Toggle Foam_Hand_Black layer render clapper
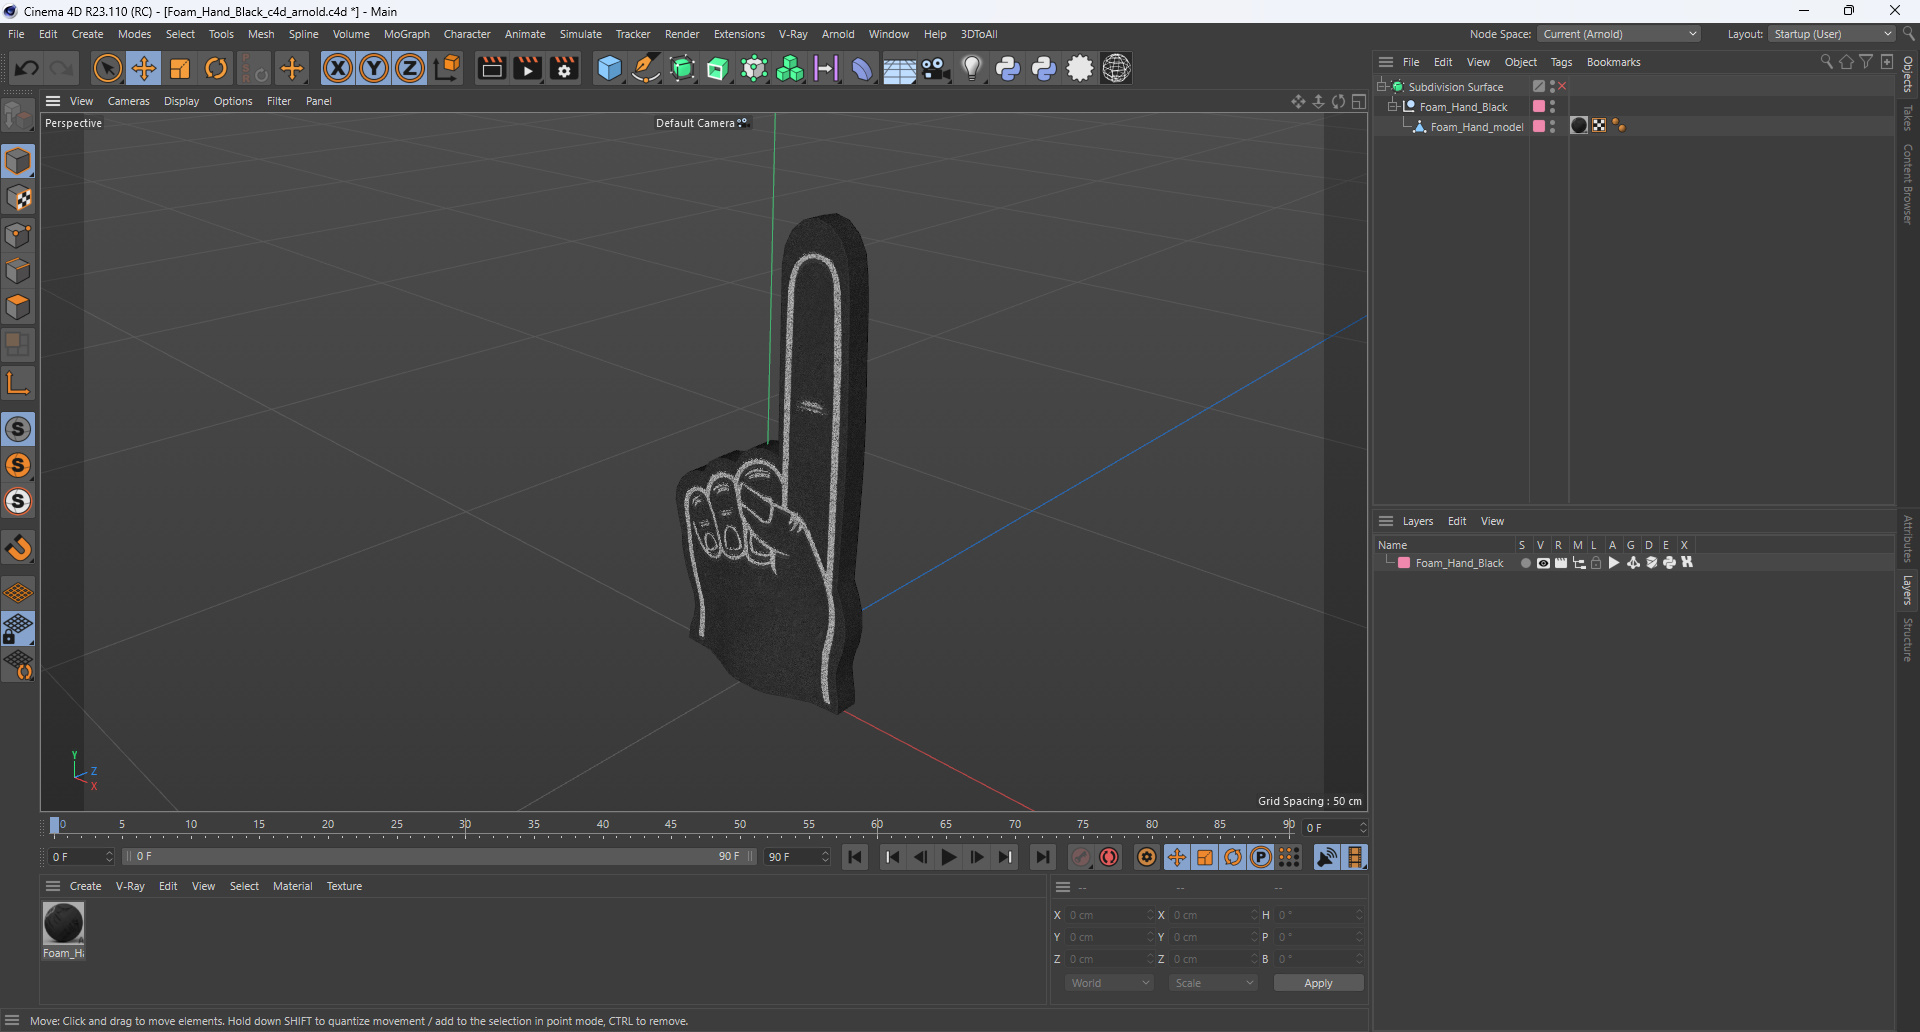Screen dimensions: 1920x1032 pos(1561,563)
